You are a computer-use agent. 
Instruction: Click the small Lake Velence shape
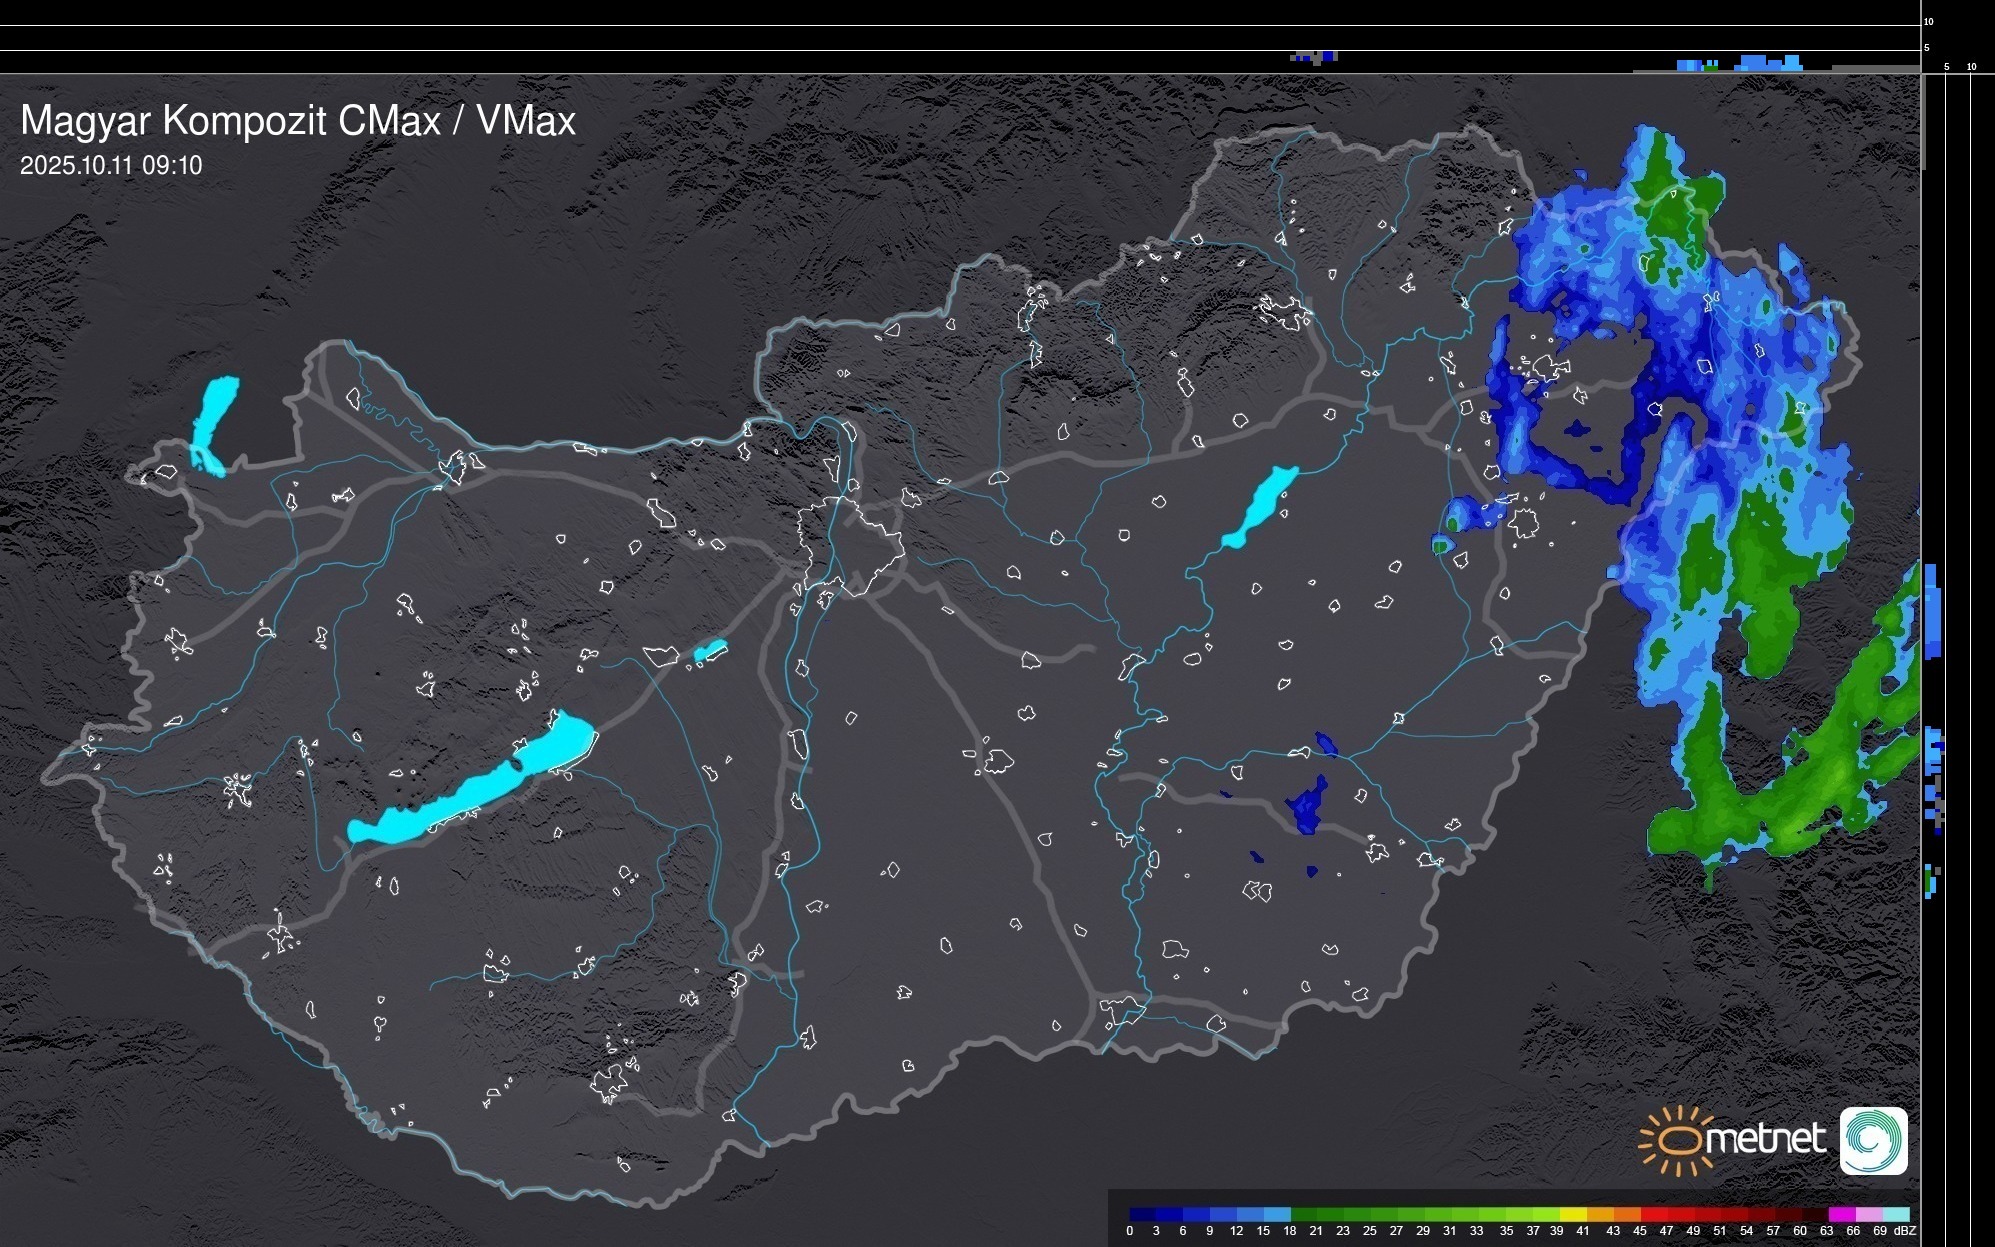coord(710,651)
